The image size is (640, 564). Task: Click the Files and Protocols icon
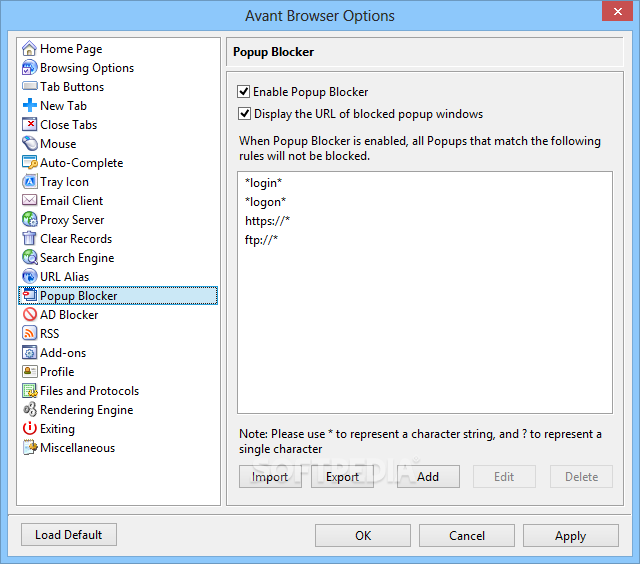tap(29, 391)
